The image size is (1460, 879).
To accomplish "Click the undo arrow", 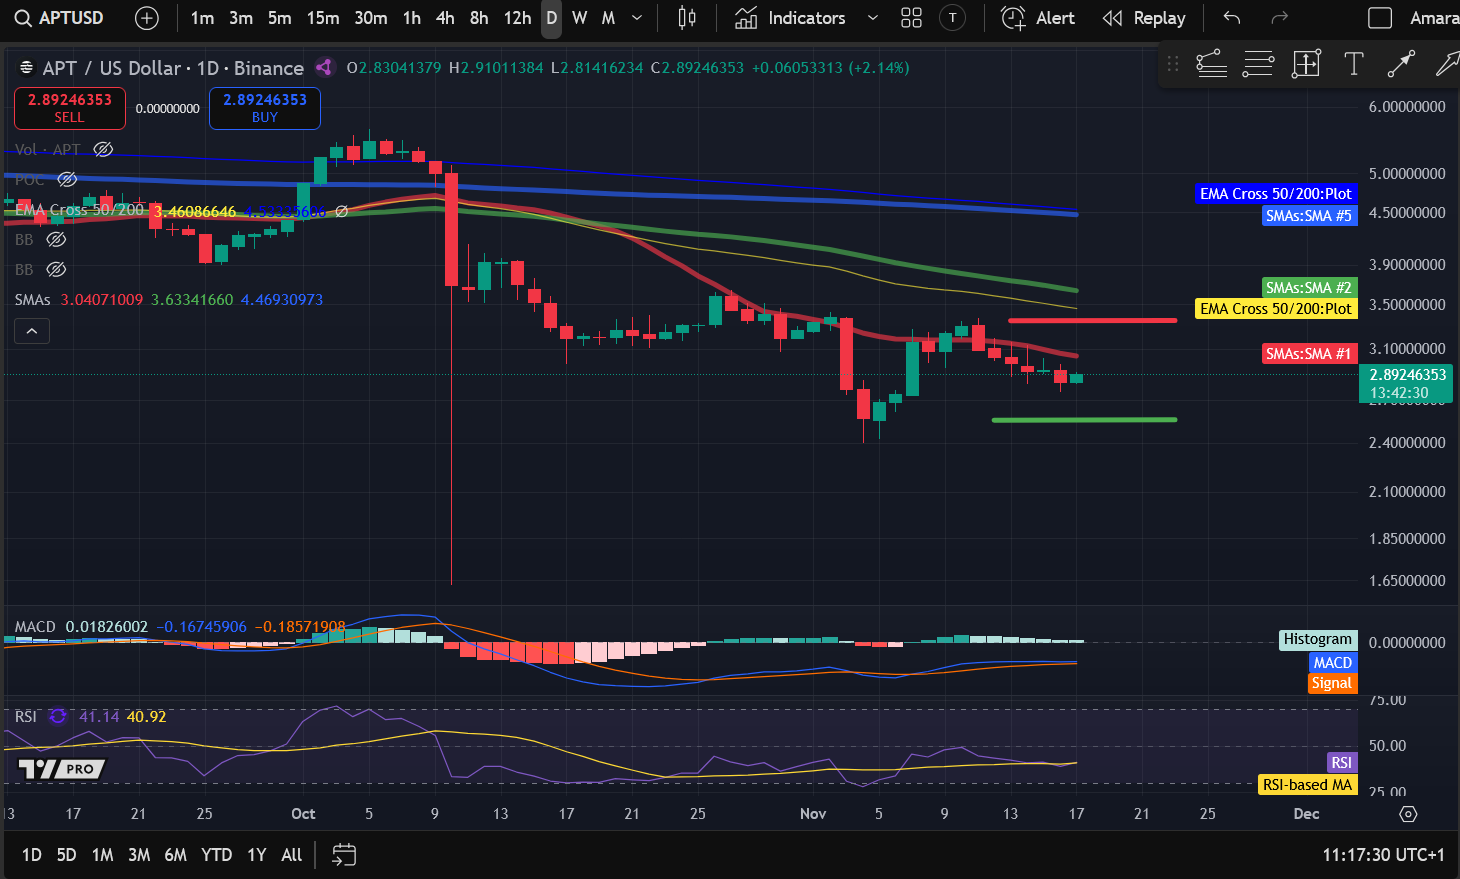I will point(1231,17).
